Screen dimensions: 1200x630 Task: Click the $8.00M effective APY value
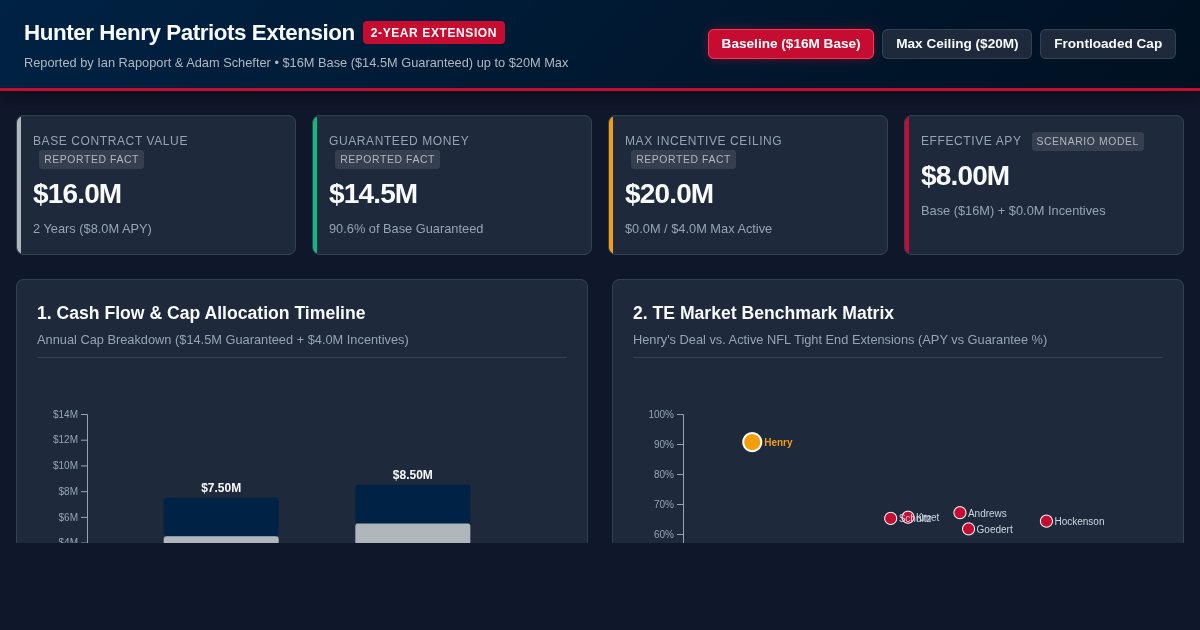pyautogui.click(x=965, y=176)
